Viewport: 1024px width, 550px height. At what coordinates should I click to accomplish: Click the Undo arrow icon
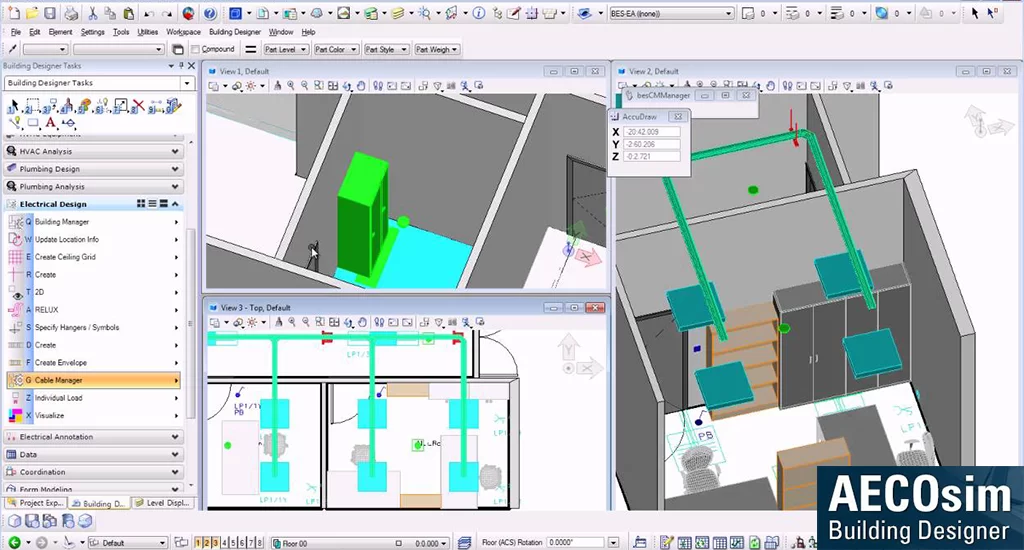(x=149, y=14)
